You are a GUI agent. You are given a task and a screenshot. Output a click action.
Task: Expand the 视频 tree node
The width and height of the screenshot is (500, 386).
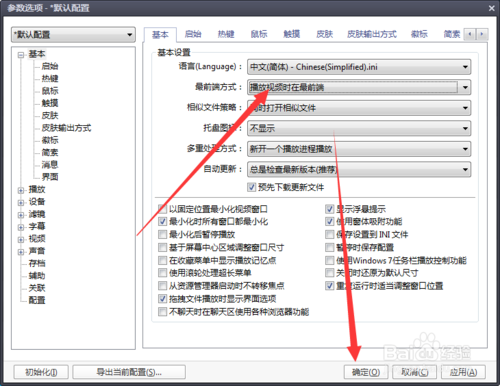pyautogui.click(x=21, y=239)
